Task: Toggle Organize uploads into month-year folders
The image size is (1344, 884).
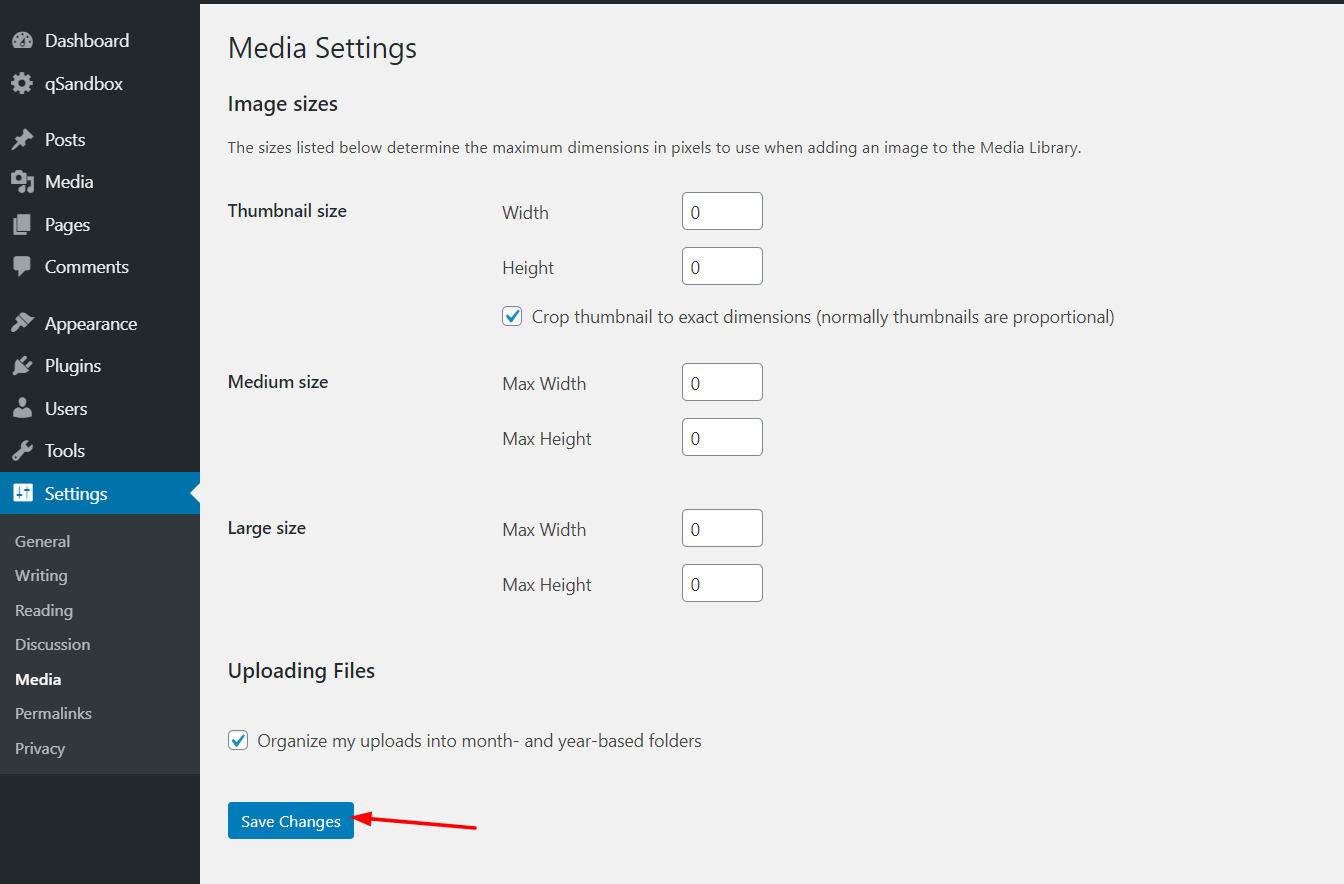Action: point(238,741)
